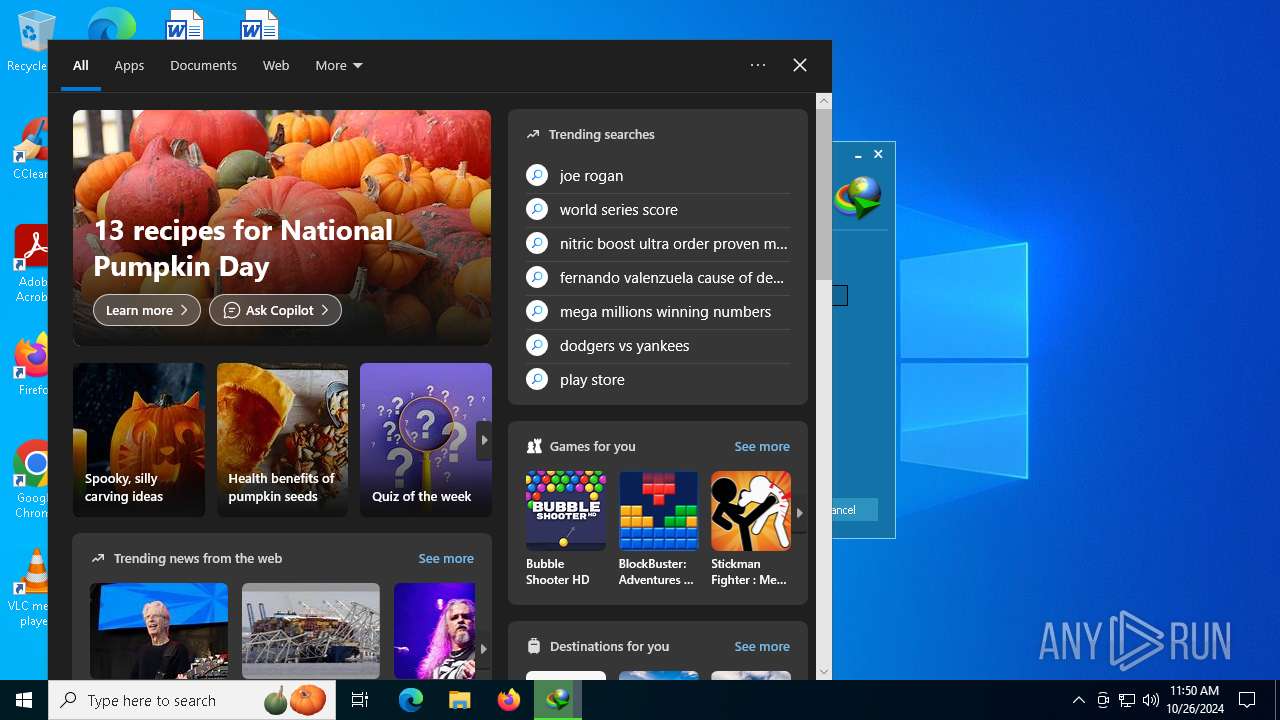Open Health benefits of pumpkin seeds card
The width and height of the screenshot is (1280, 720).
coord(283,440)
